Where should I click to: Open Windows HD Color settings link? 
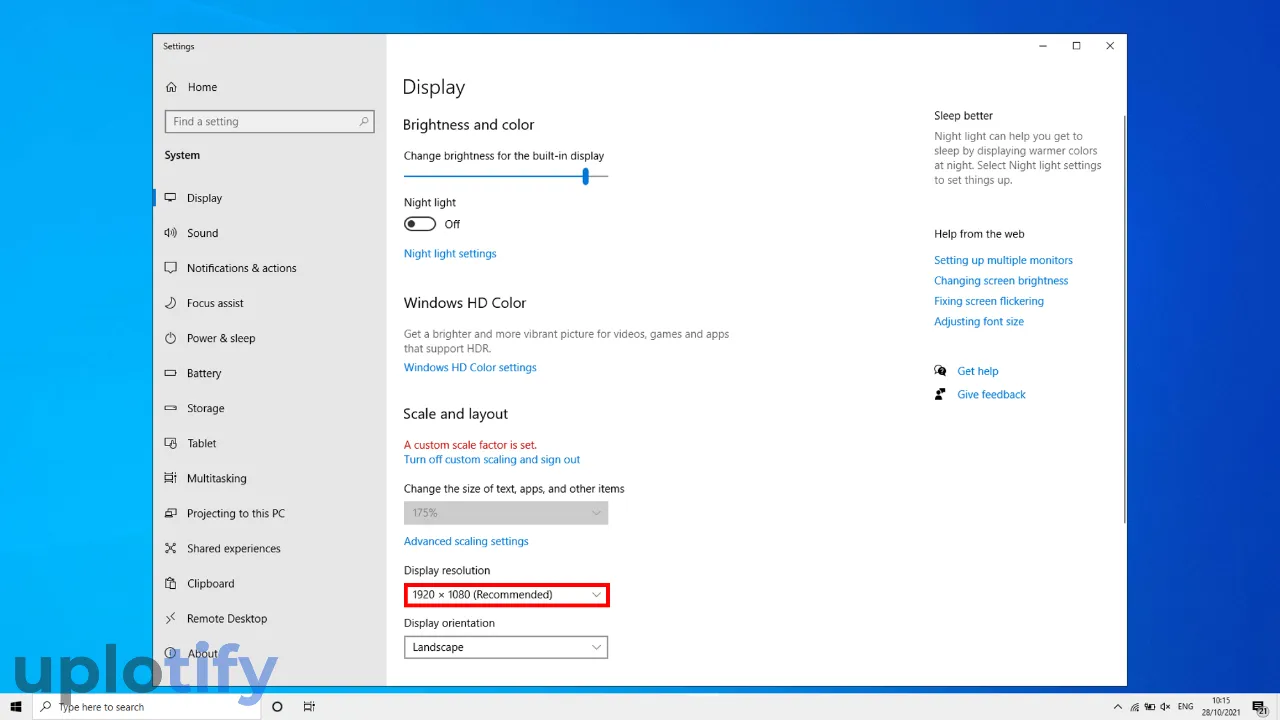470,368
